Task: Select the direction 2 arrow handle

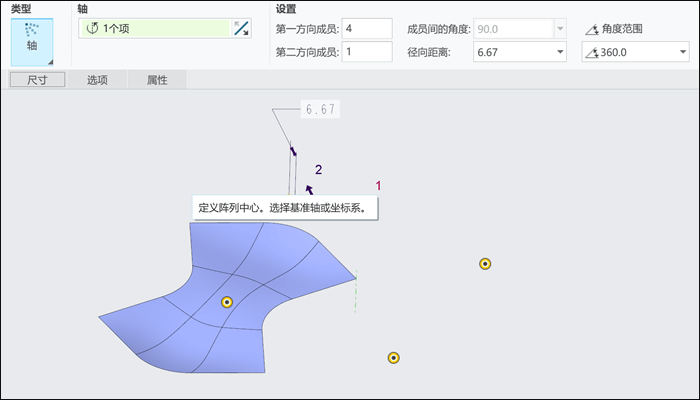Action: (309, 190)
